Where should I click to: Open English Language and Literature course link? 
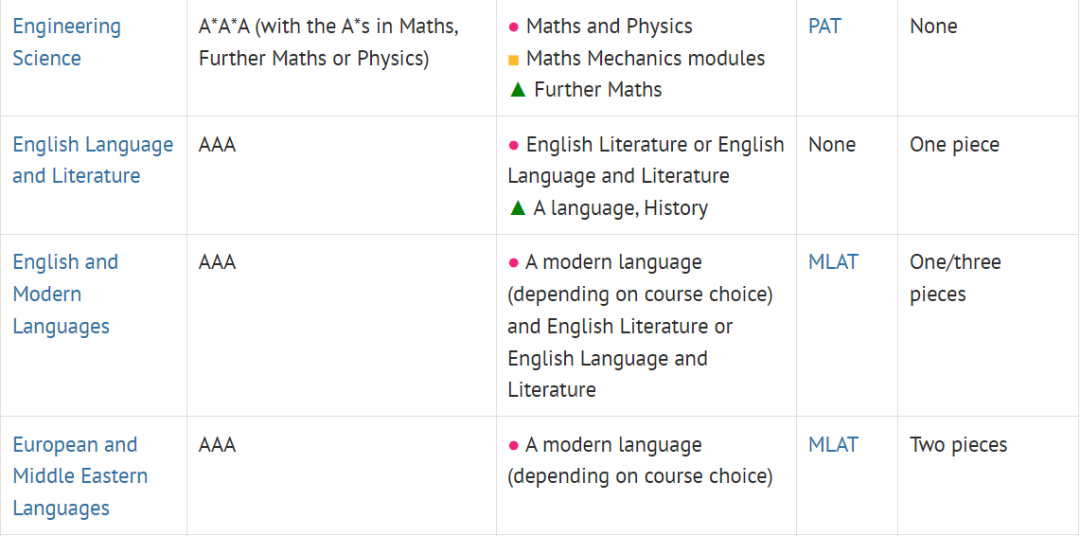coord(93,160)
